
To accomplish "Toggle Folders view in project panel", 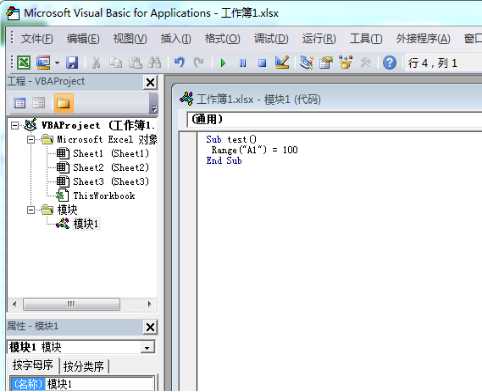I will (x=64, y=103).
